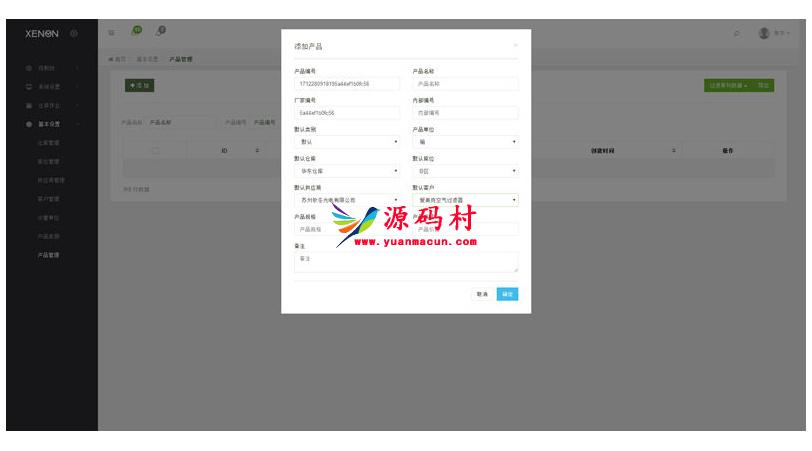Click the settings gear next to XENON logo
The width and height of the screenshot is (812, 451).
point(74,34)
